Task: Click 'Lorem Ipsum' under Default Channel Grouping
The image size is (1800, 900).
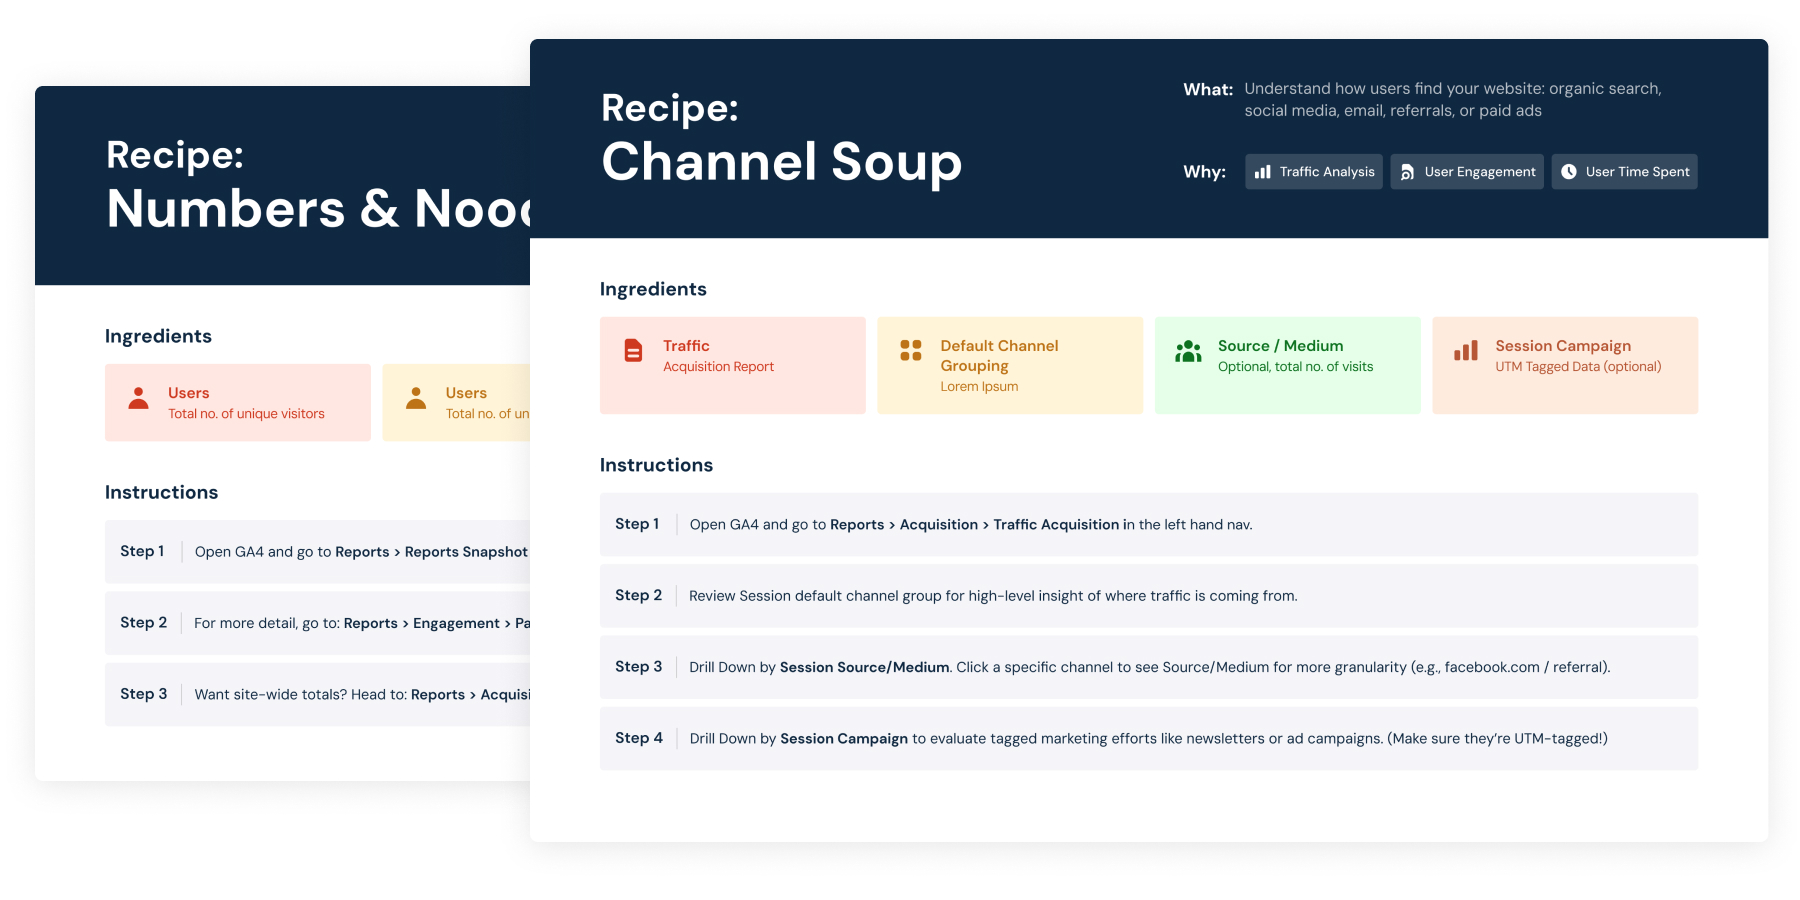Action: coord(979,387)
